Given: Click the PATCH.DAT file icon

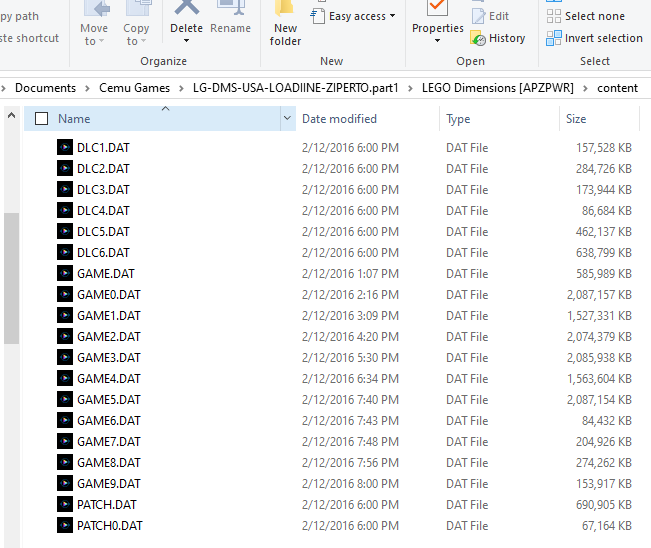Looking at the screenshot, I should (x=65, y=504).
